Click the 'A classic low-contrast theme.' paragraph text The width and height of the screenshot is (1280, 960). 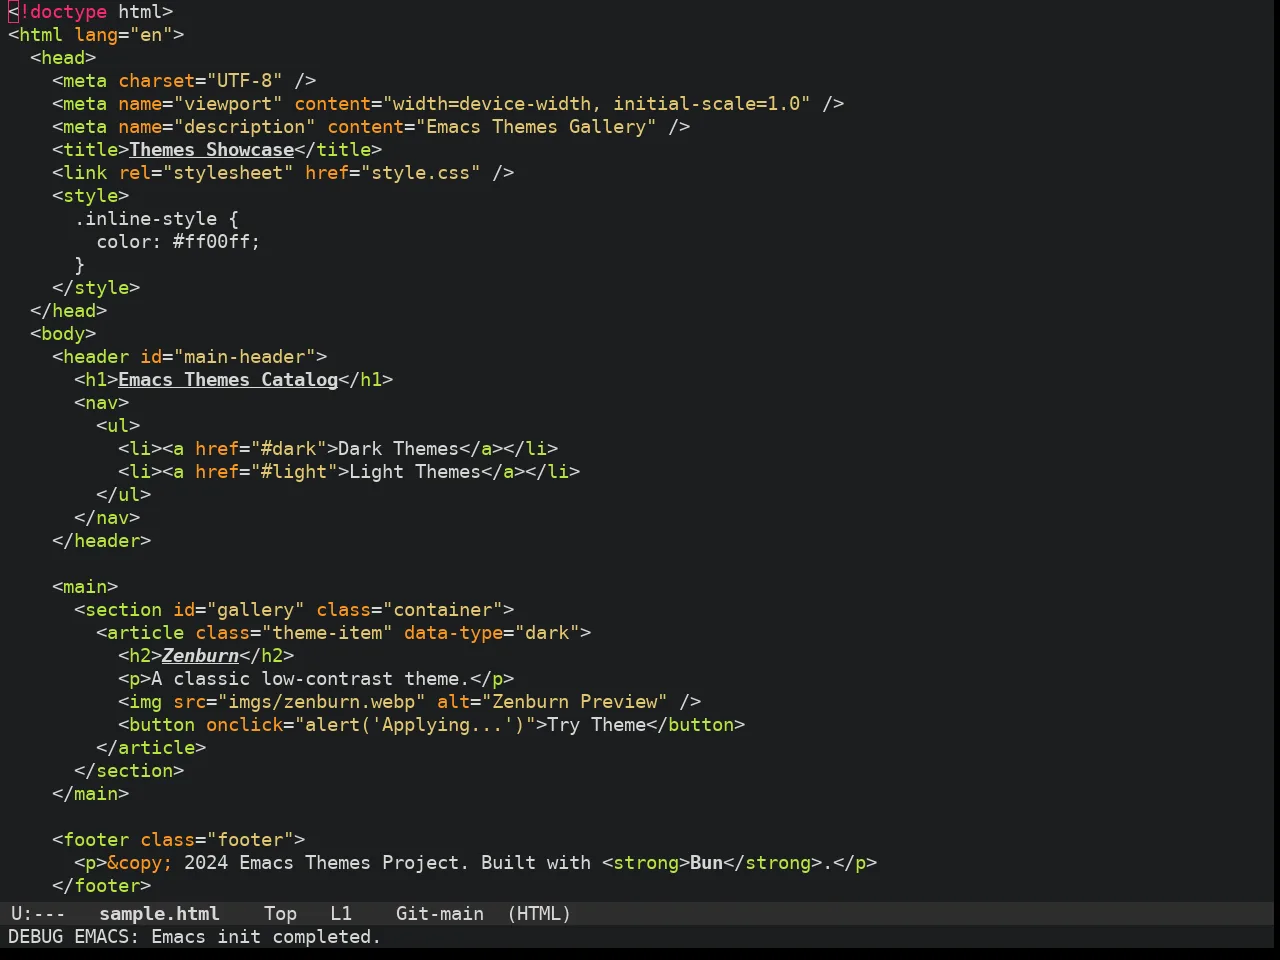click(x=311, y=678)
